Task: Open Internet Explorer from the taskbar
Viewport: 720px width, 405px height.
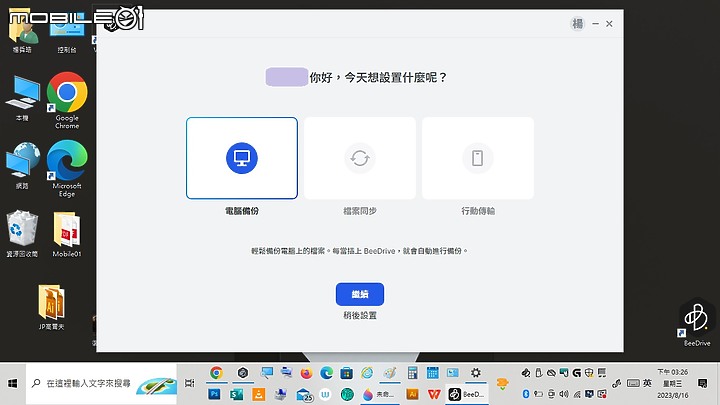Action: coord(367,373)
